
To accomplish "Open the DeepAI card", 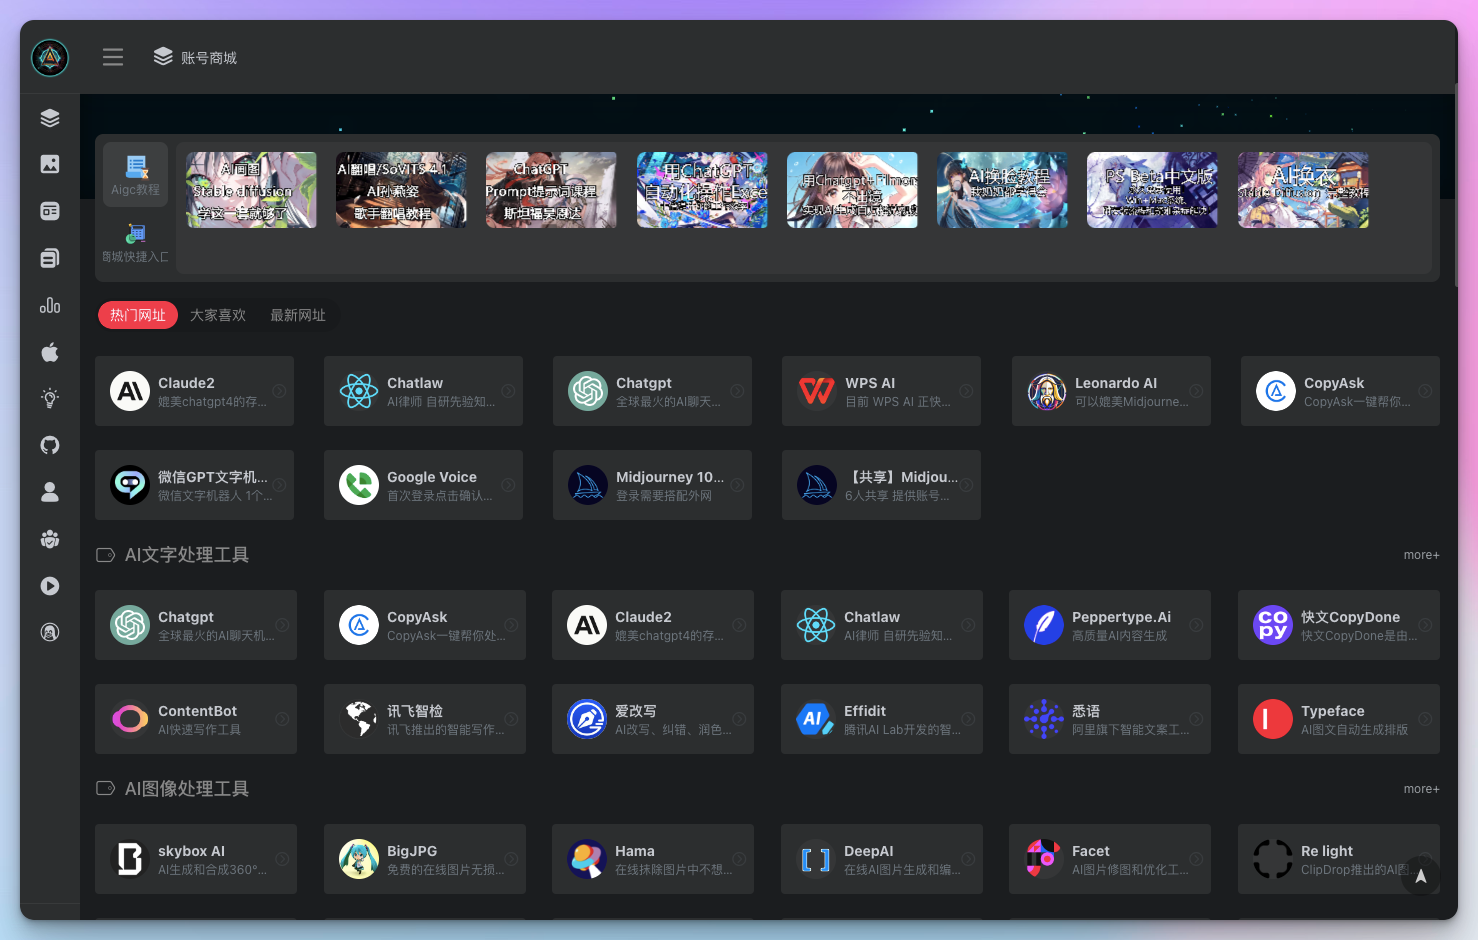I will (x=882, y=859).
